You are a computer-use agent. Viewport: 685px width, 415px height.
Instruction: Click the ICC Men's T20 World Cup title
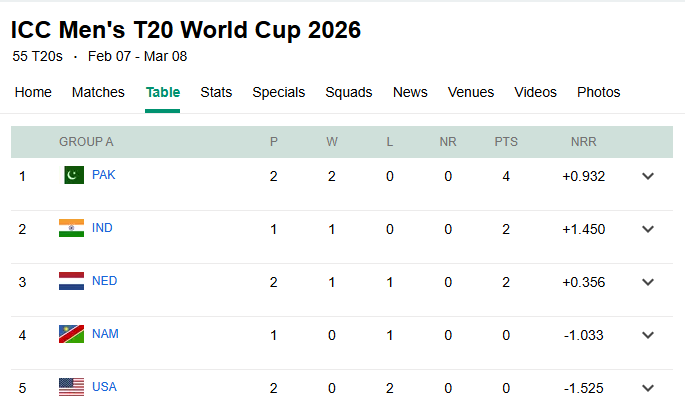(186, 30)
